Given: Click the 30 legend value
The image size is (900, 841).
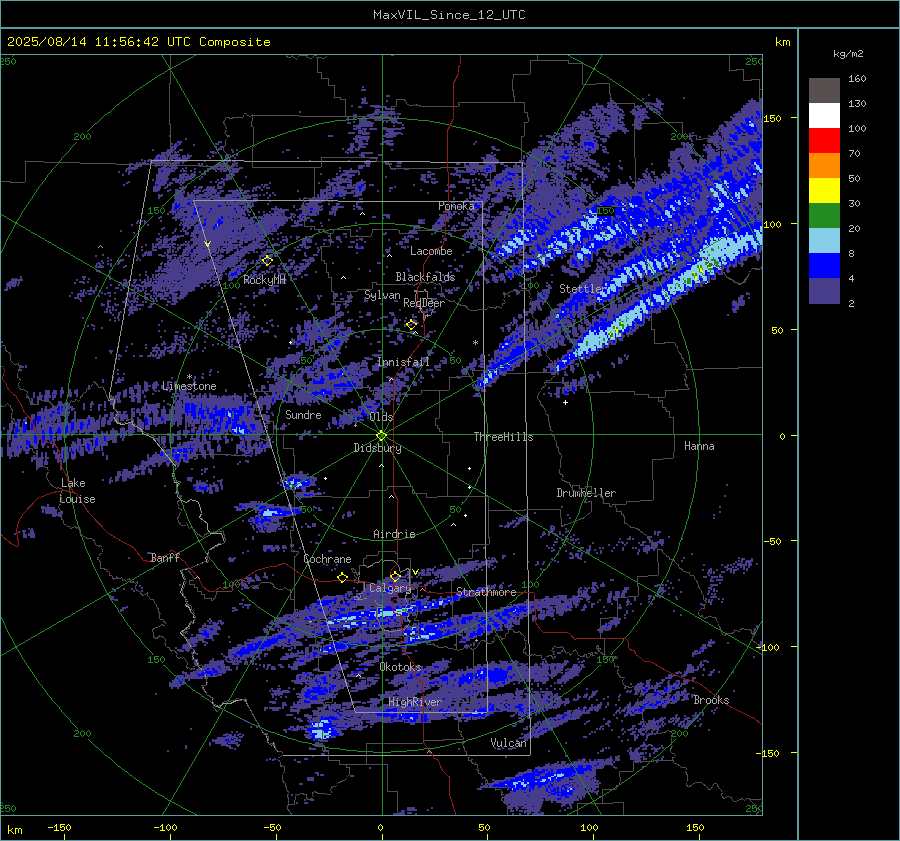Looking at the screenshot, I should tap(854, 204).
